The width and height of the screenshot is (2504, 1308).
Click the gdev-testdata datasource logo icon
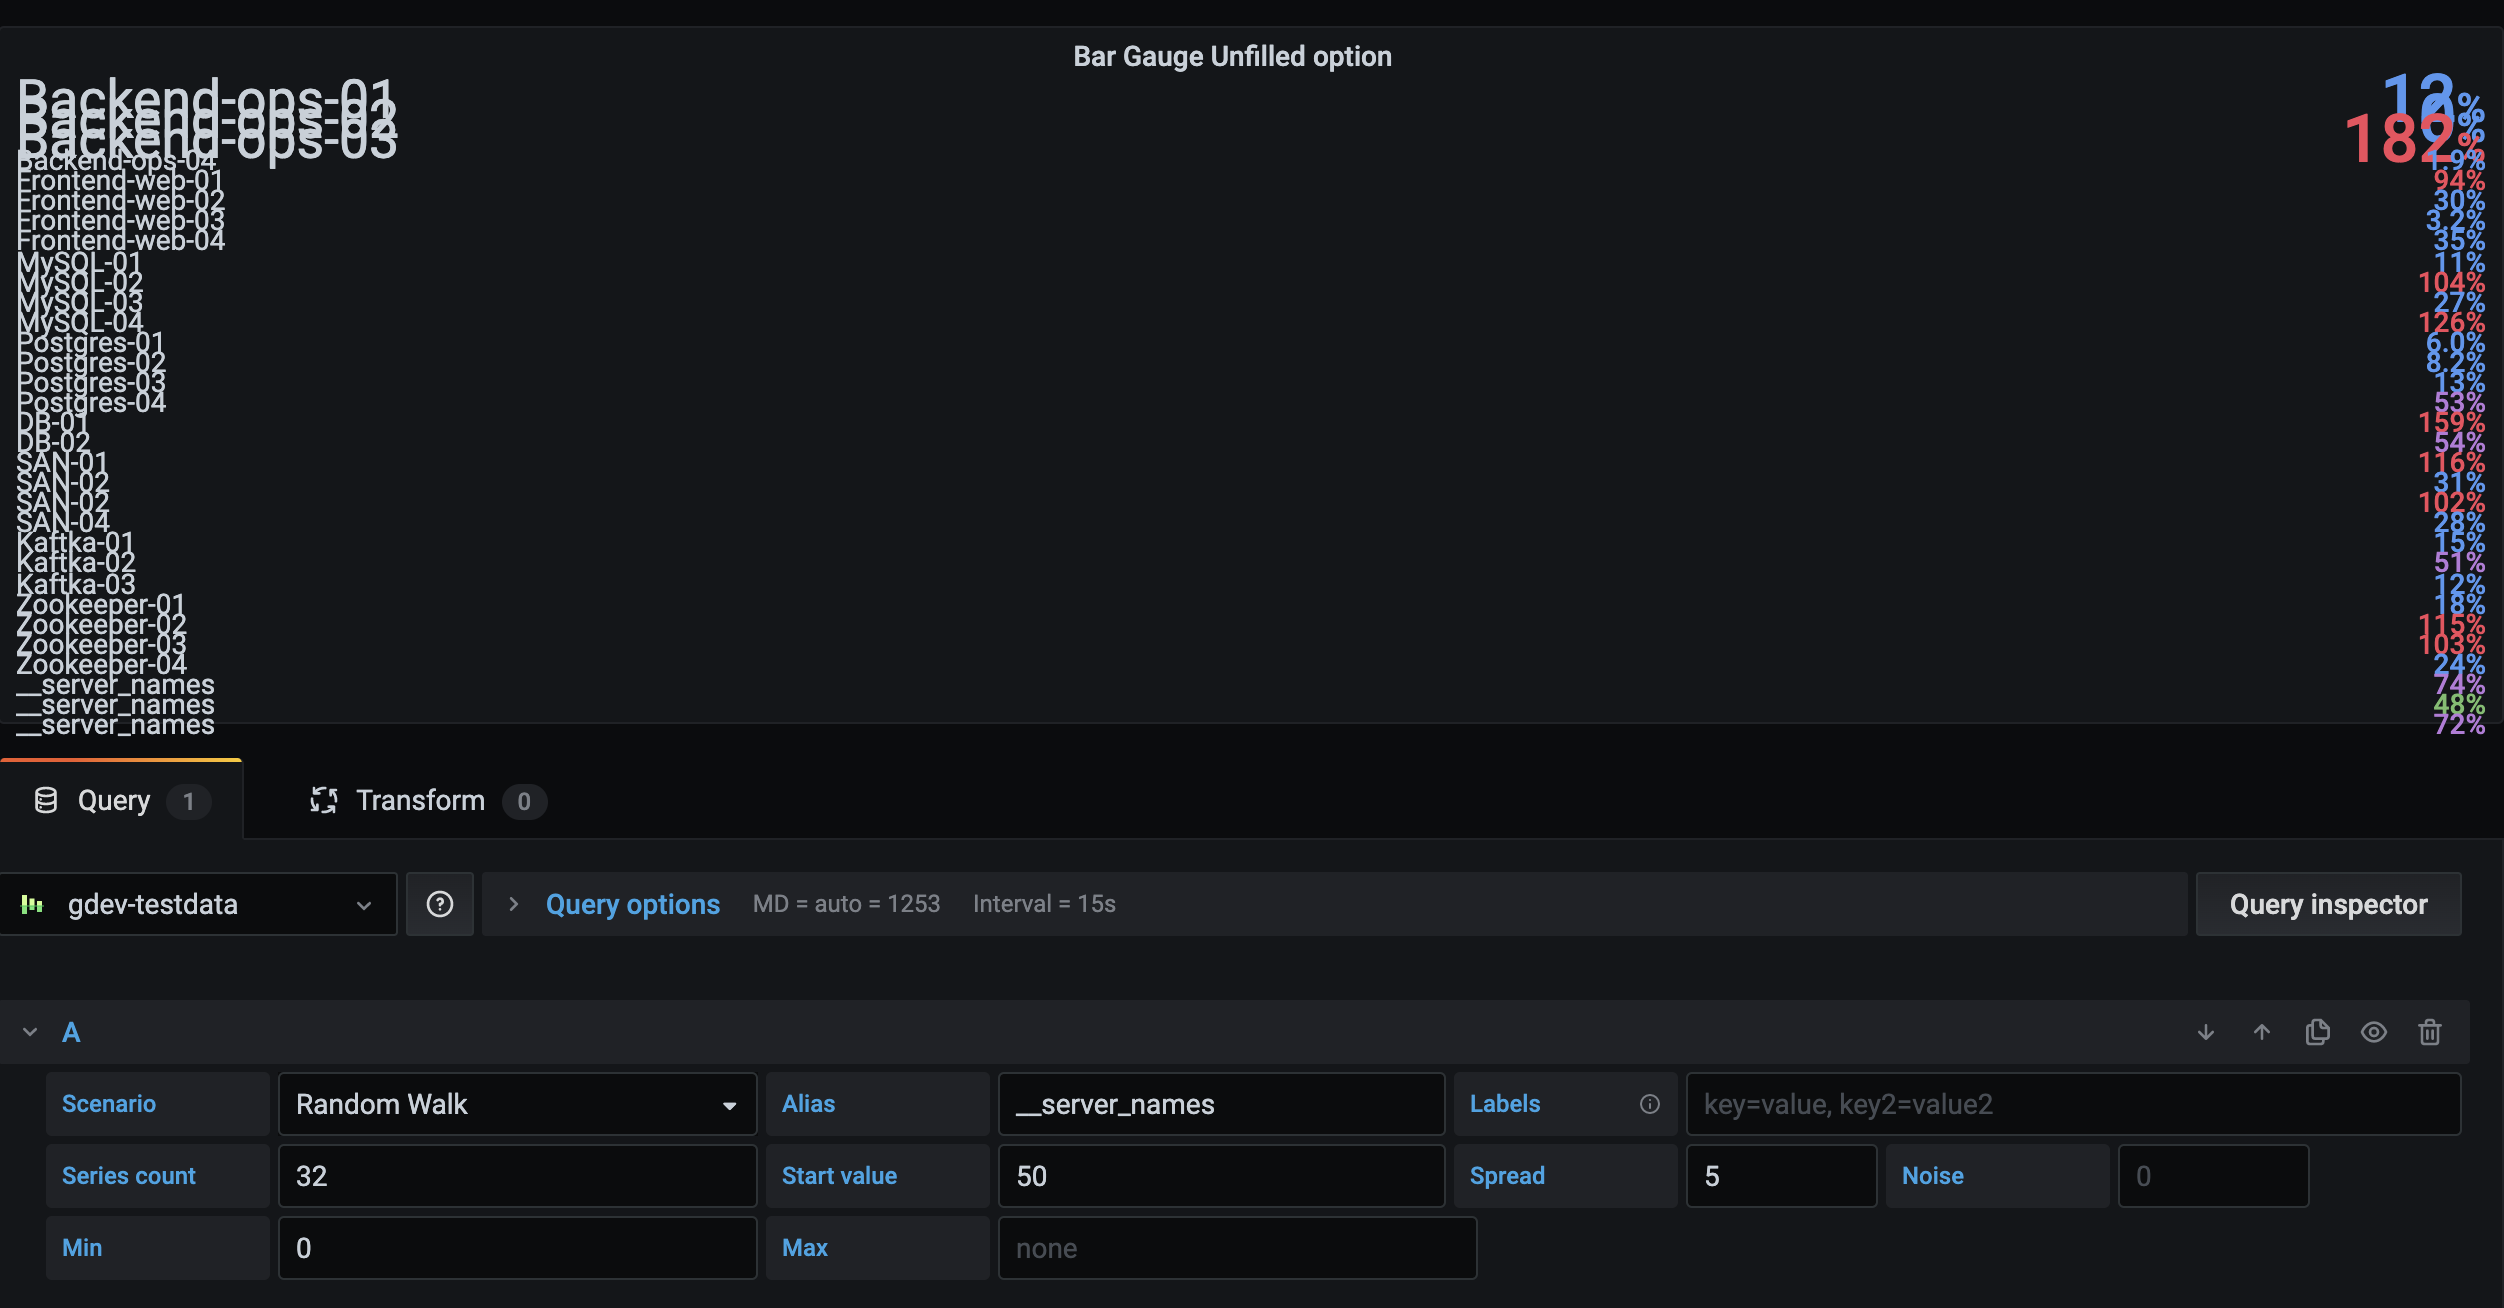coord(33,904)
